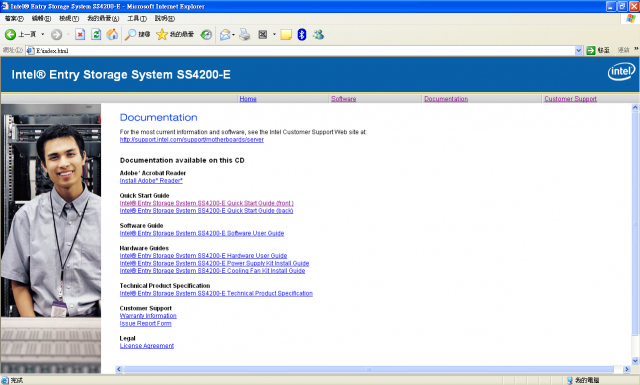This screenshot has width=640, height=385.
Task: Expand the Back button history dropdown arrow
Action: pos(42,35)
